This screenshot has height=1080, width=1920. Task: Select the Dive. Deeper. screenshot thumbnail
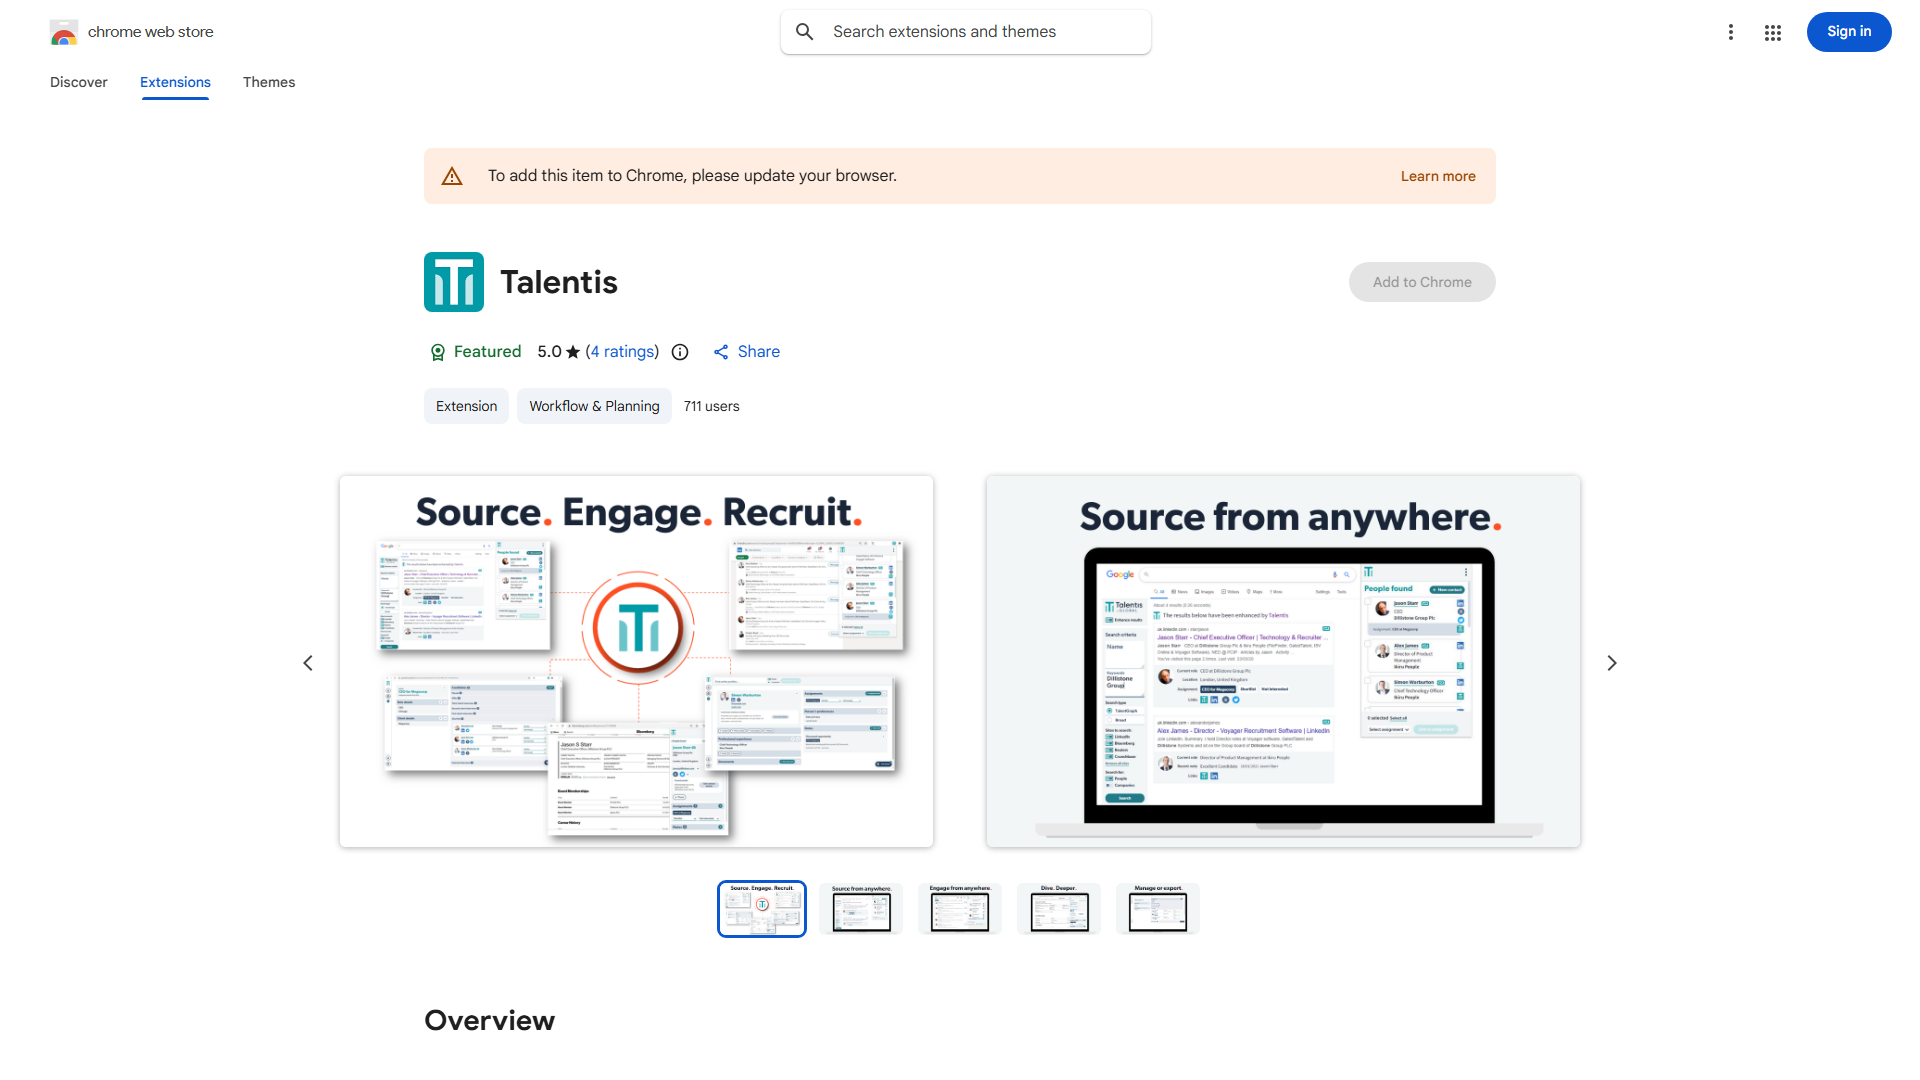click(x=1058, y=908)
